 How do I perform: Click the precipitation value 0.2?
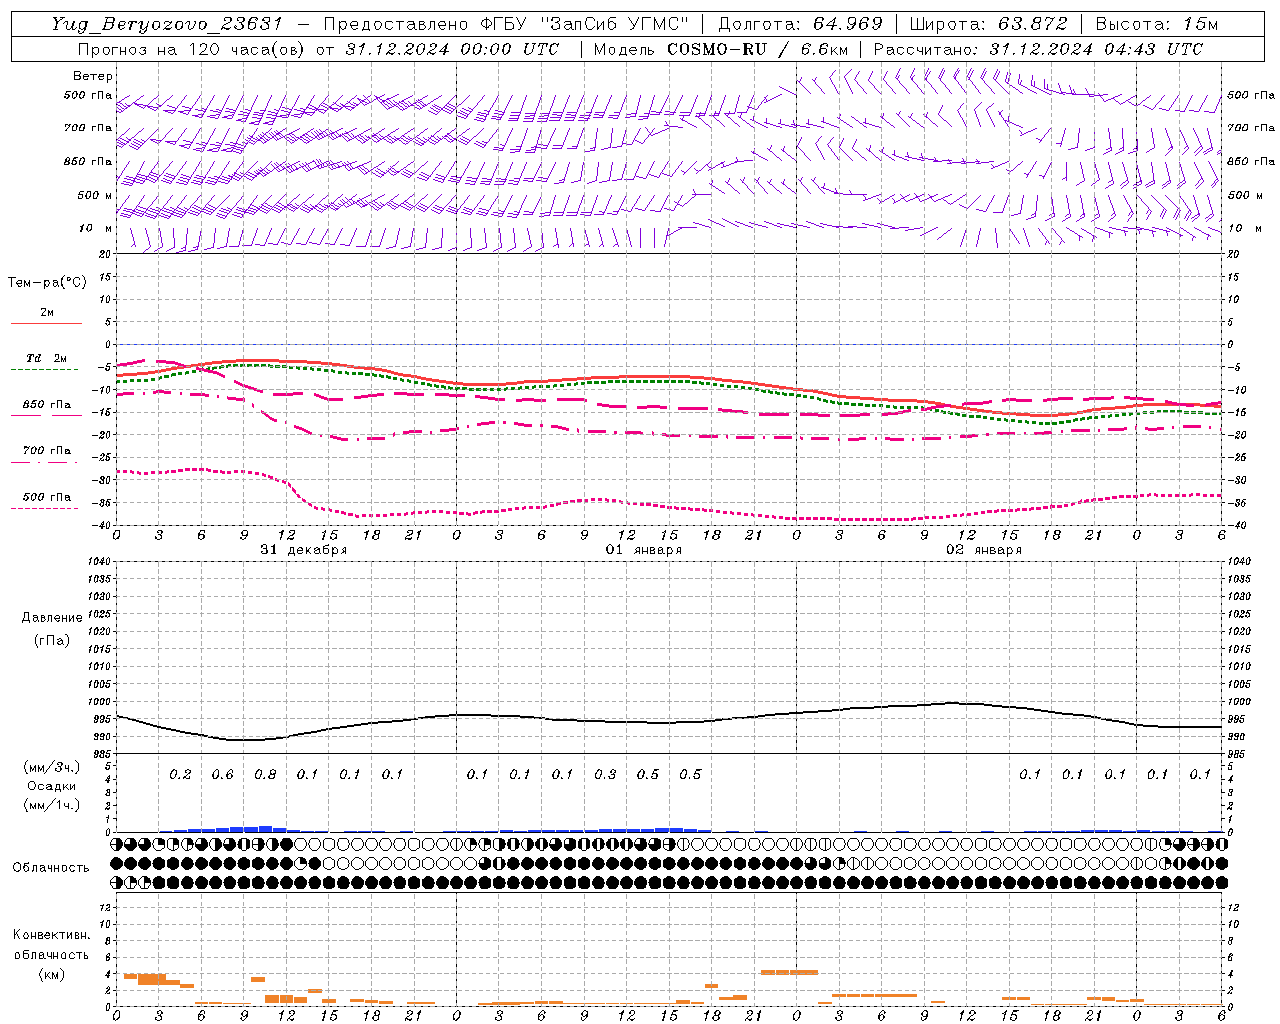[x=180, y=774]
